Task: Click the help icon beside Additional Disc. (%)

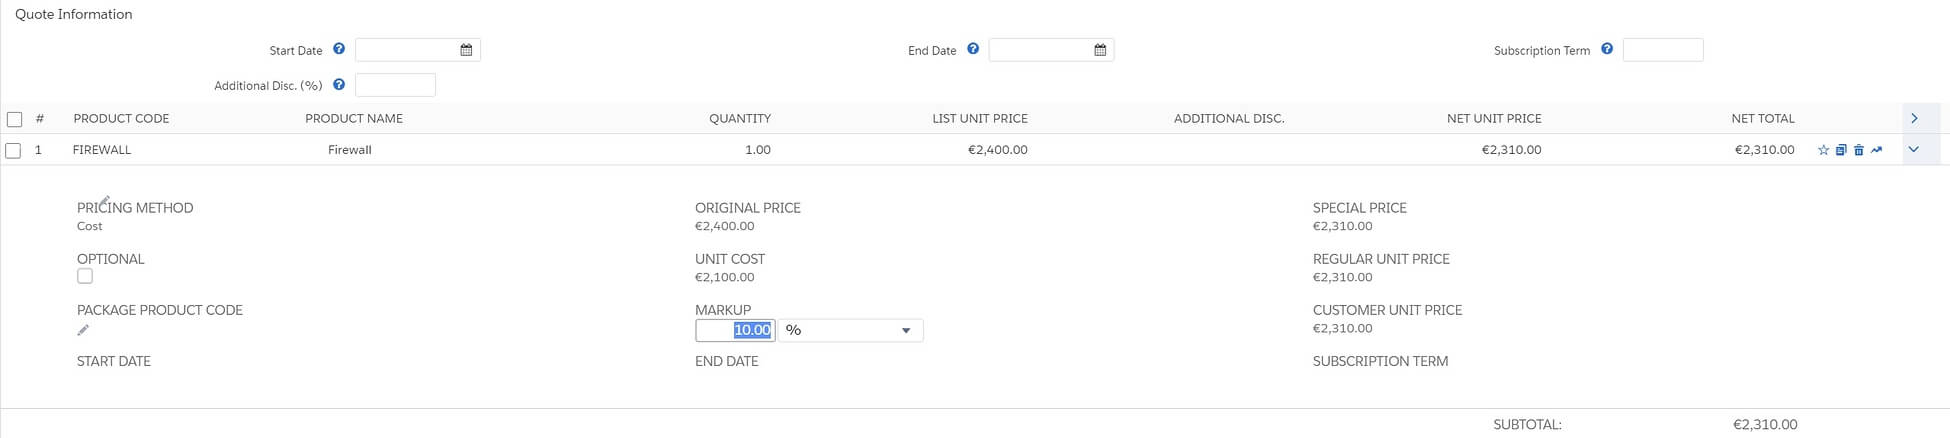Action: 339,85
